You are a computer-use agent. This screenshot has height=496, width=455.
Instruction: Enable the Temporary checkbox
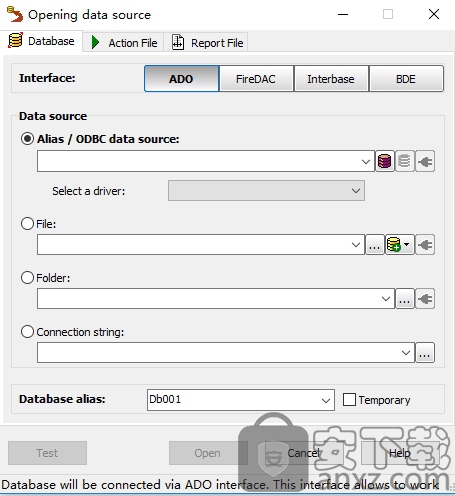tap(349, 399)
